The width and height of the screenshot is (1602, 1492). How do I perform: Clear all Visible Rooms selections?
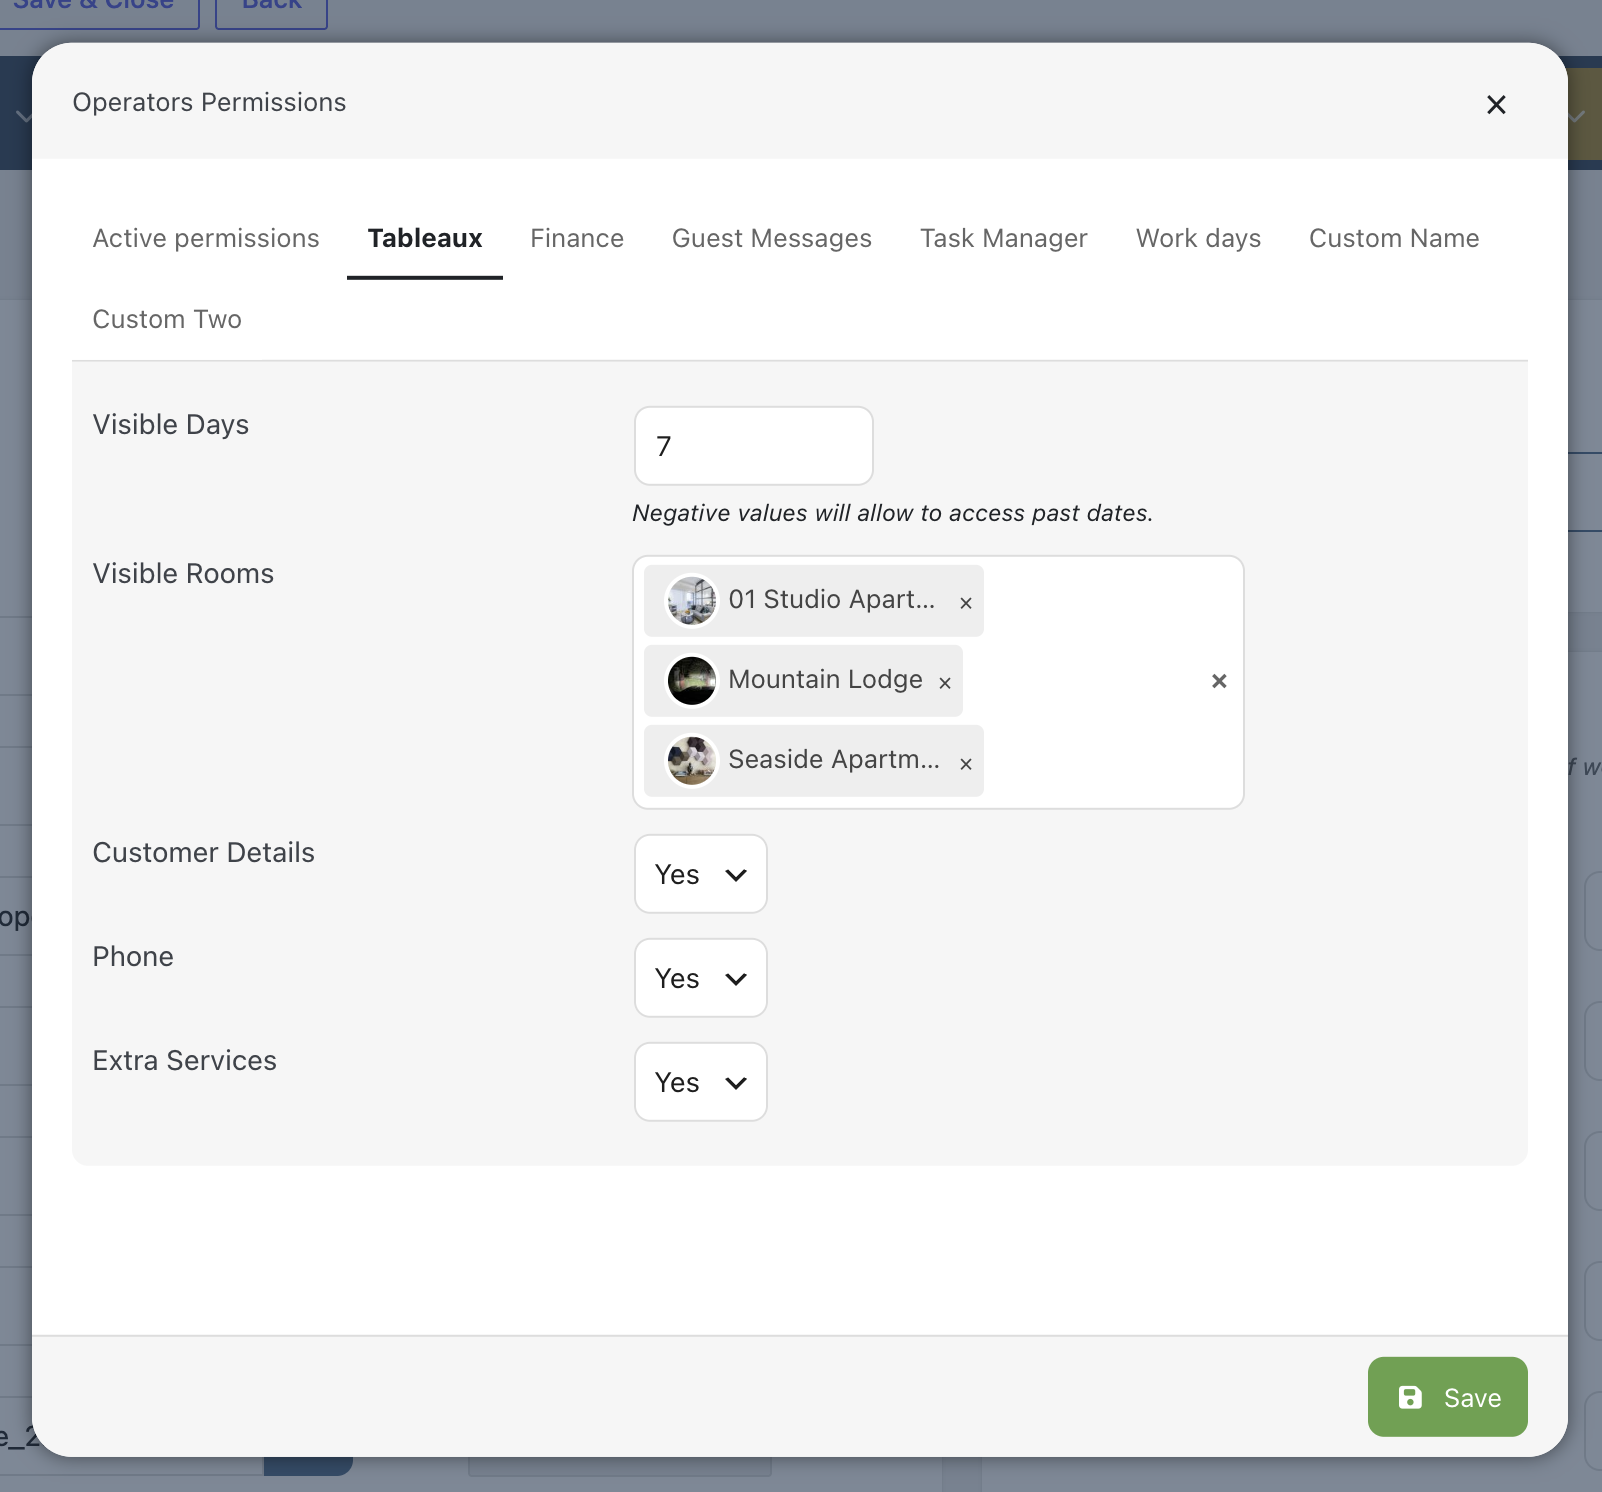pos(1219,681)
